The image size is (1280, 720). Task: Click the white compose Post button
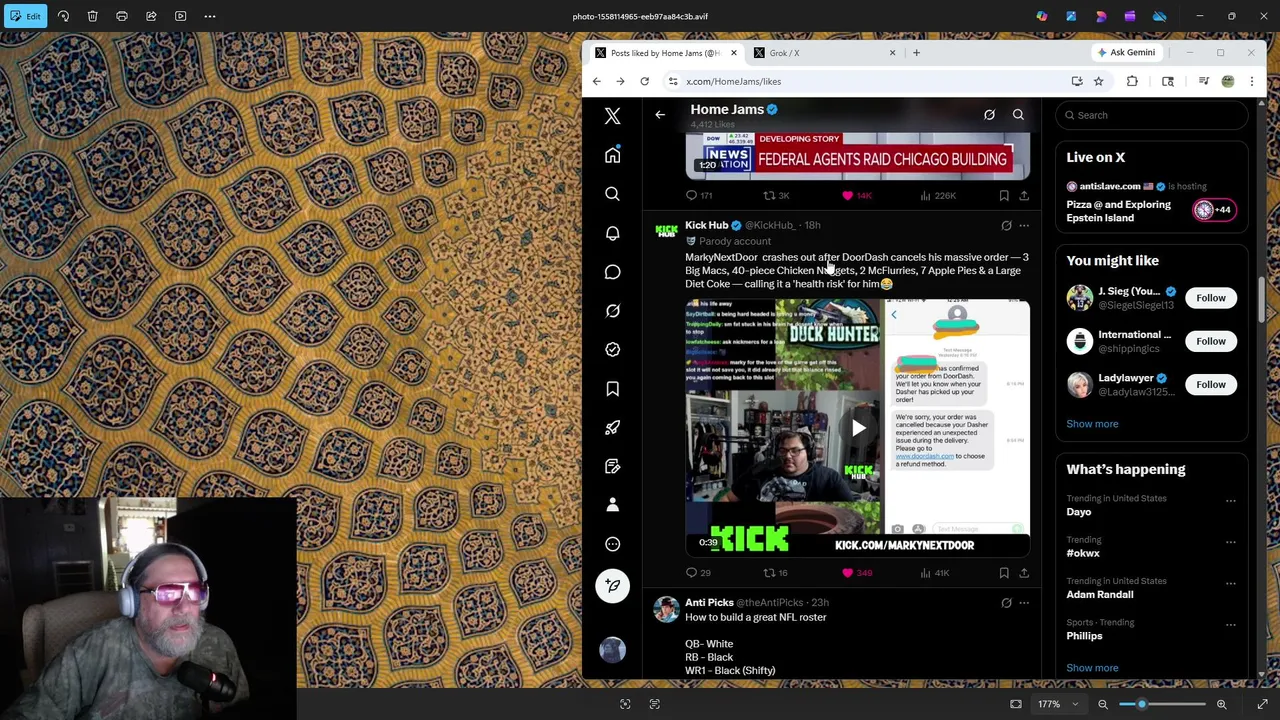tap(612, 586)
